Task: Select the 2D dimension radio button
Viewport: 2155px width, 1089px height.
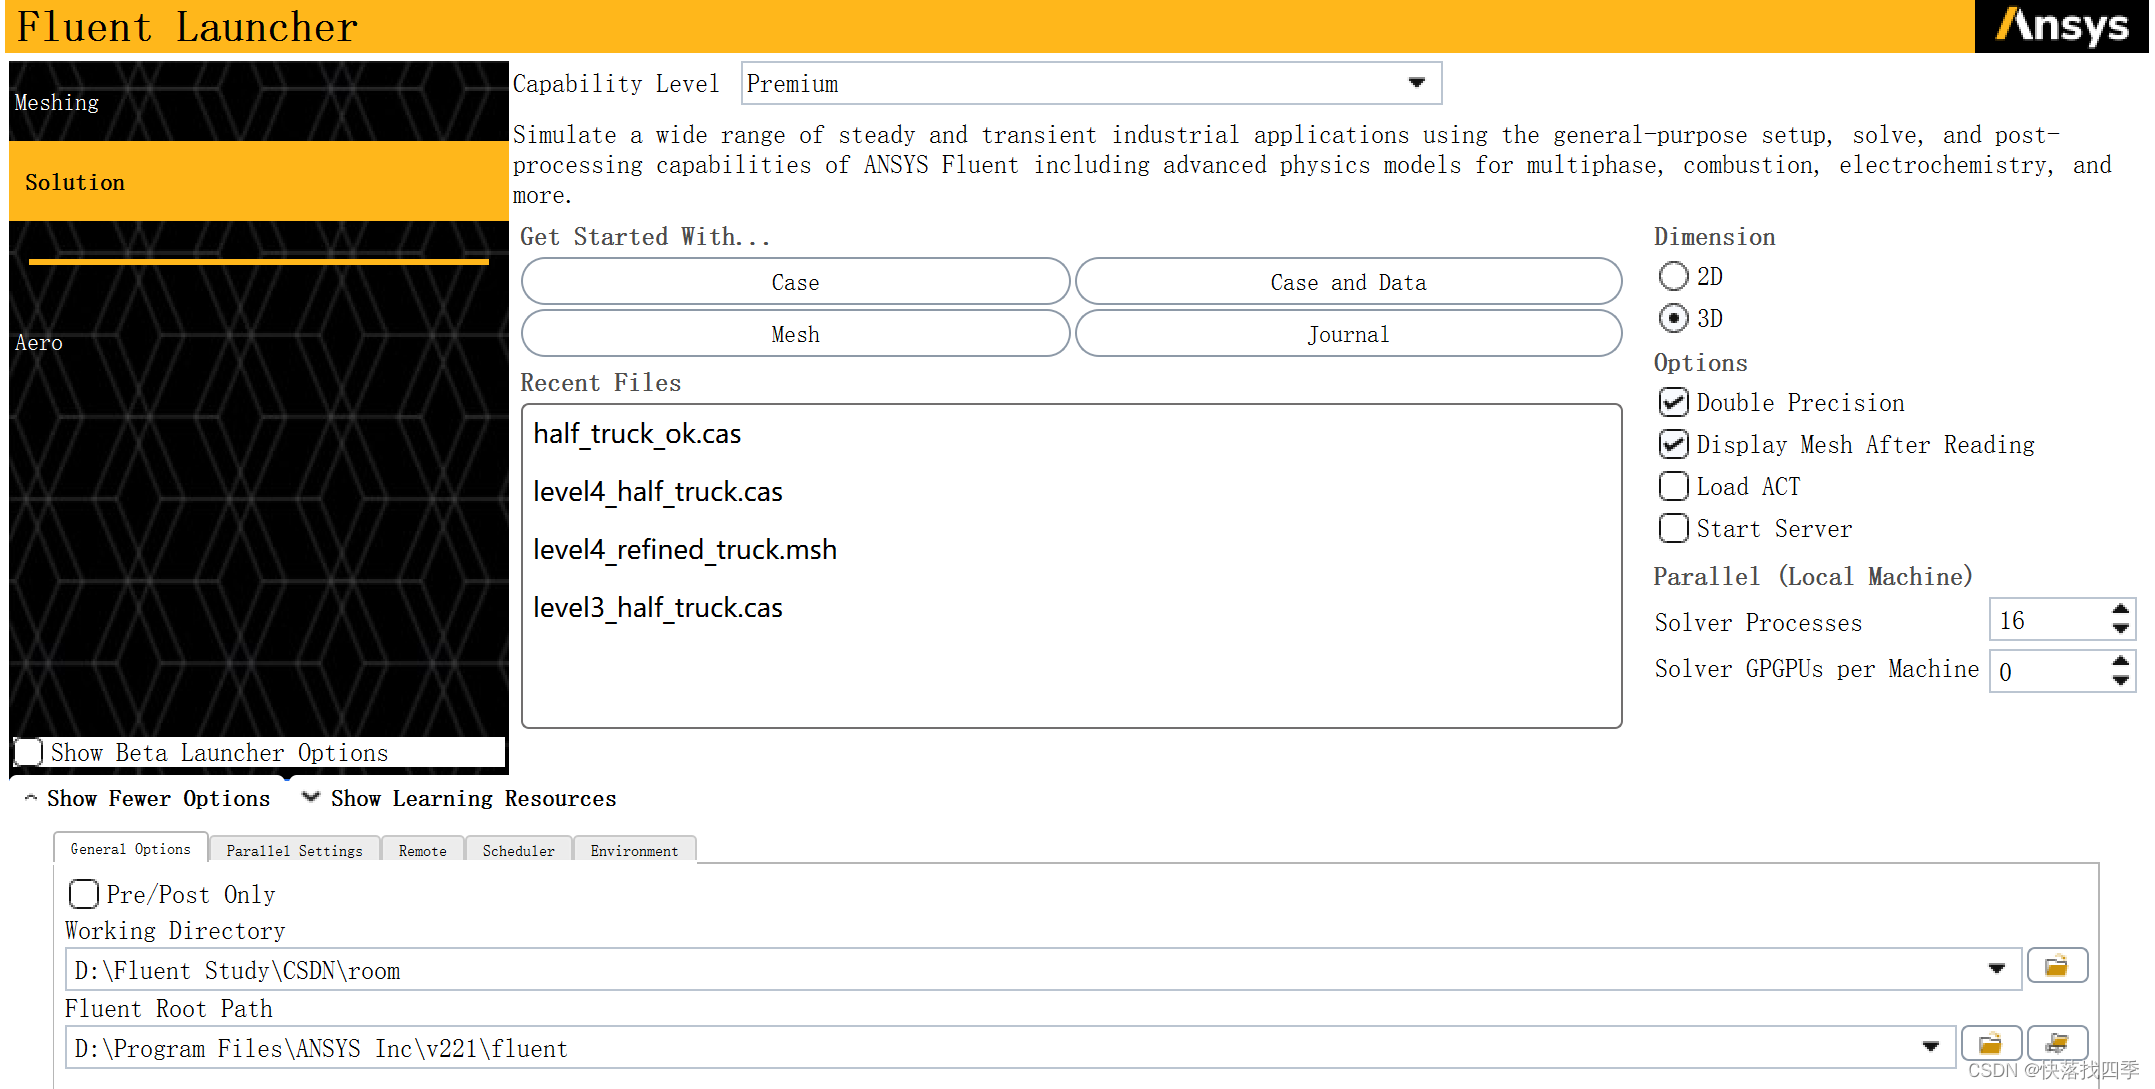Action: (x=1673, y=276)
